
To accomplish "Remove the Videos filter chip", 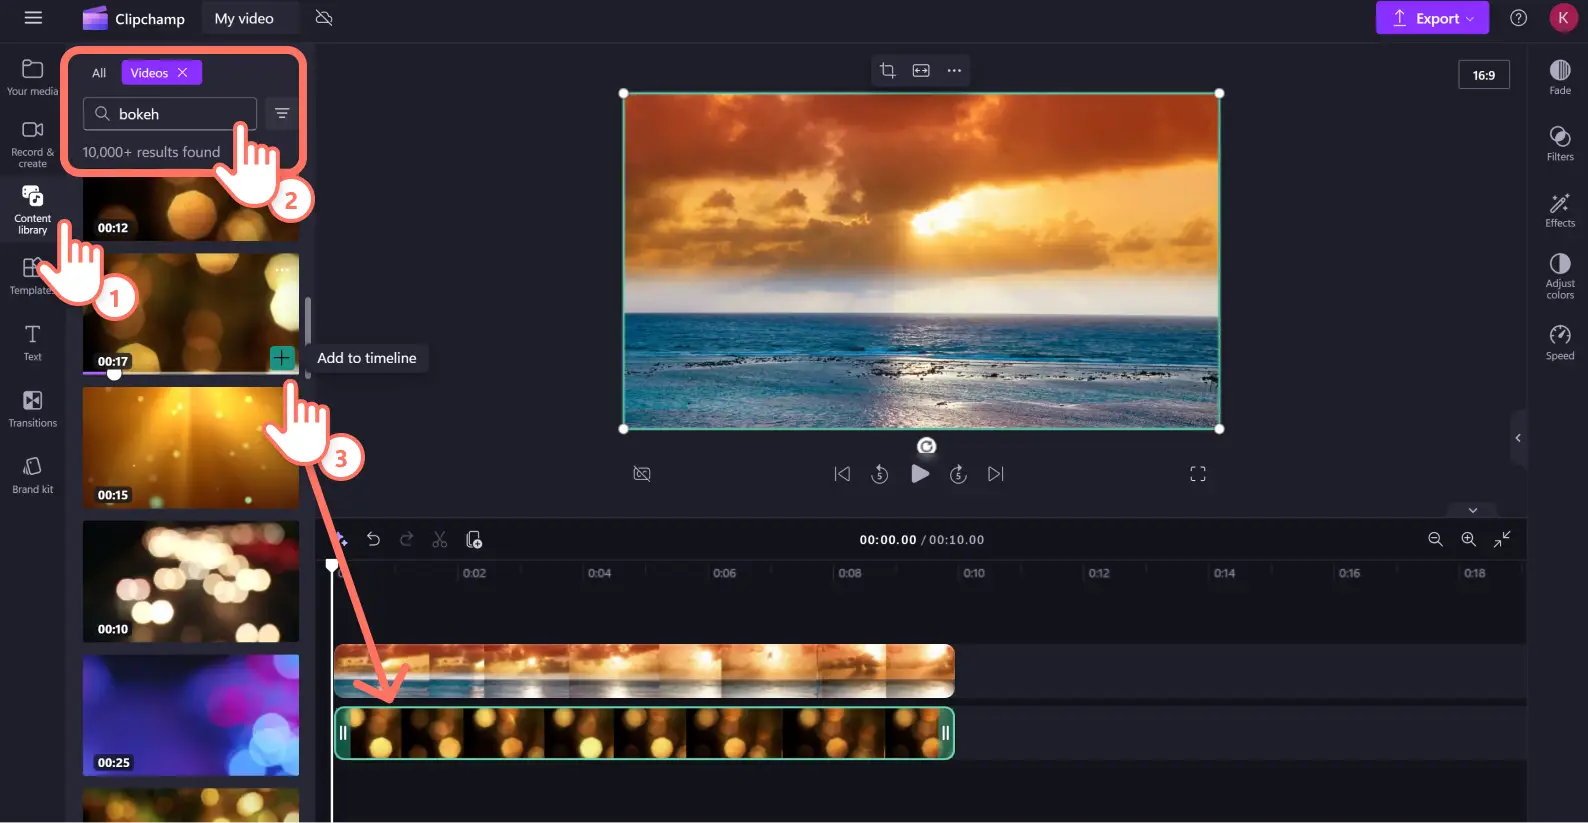I will click(183, 73).
